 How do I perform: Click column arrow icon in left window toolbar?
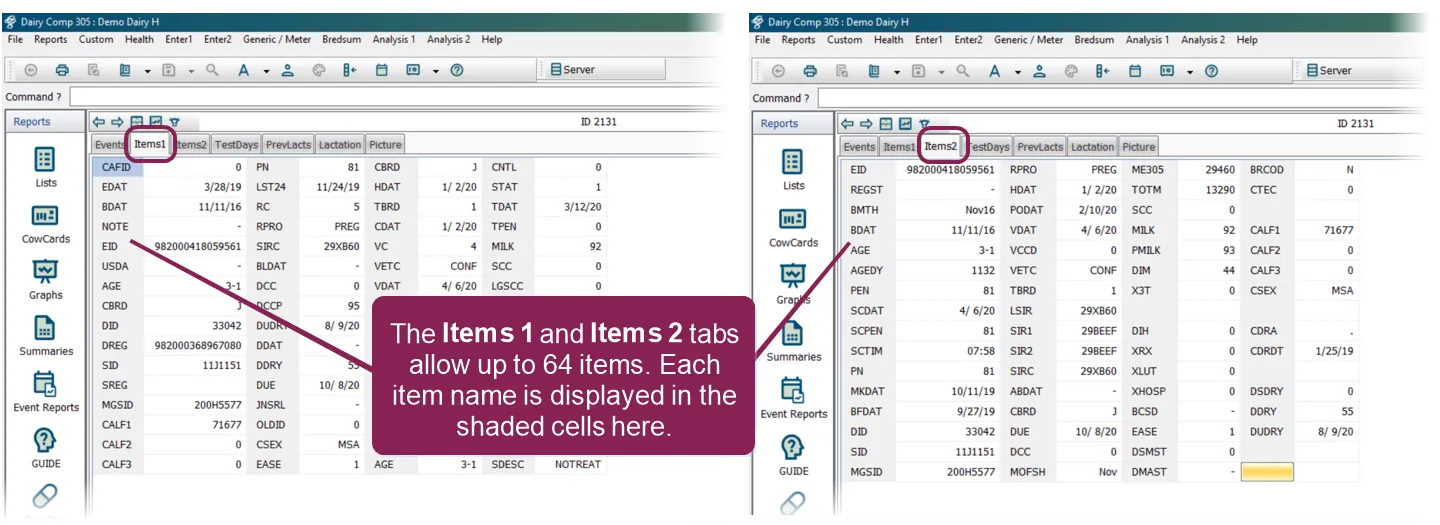coord(349,70)
